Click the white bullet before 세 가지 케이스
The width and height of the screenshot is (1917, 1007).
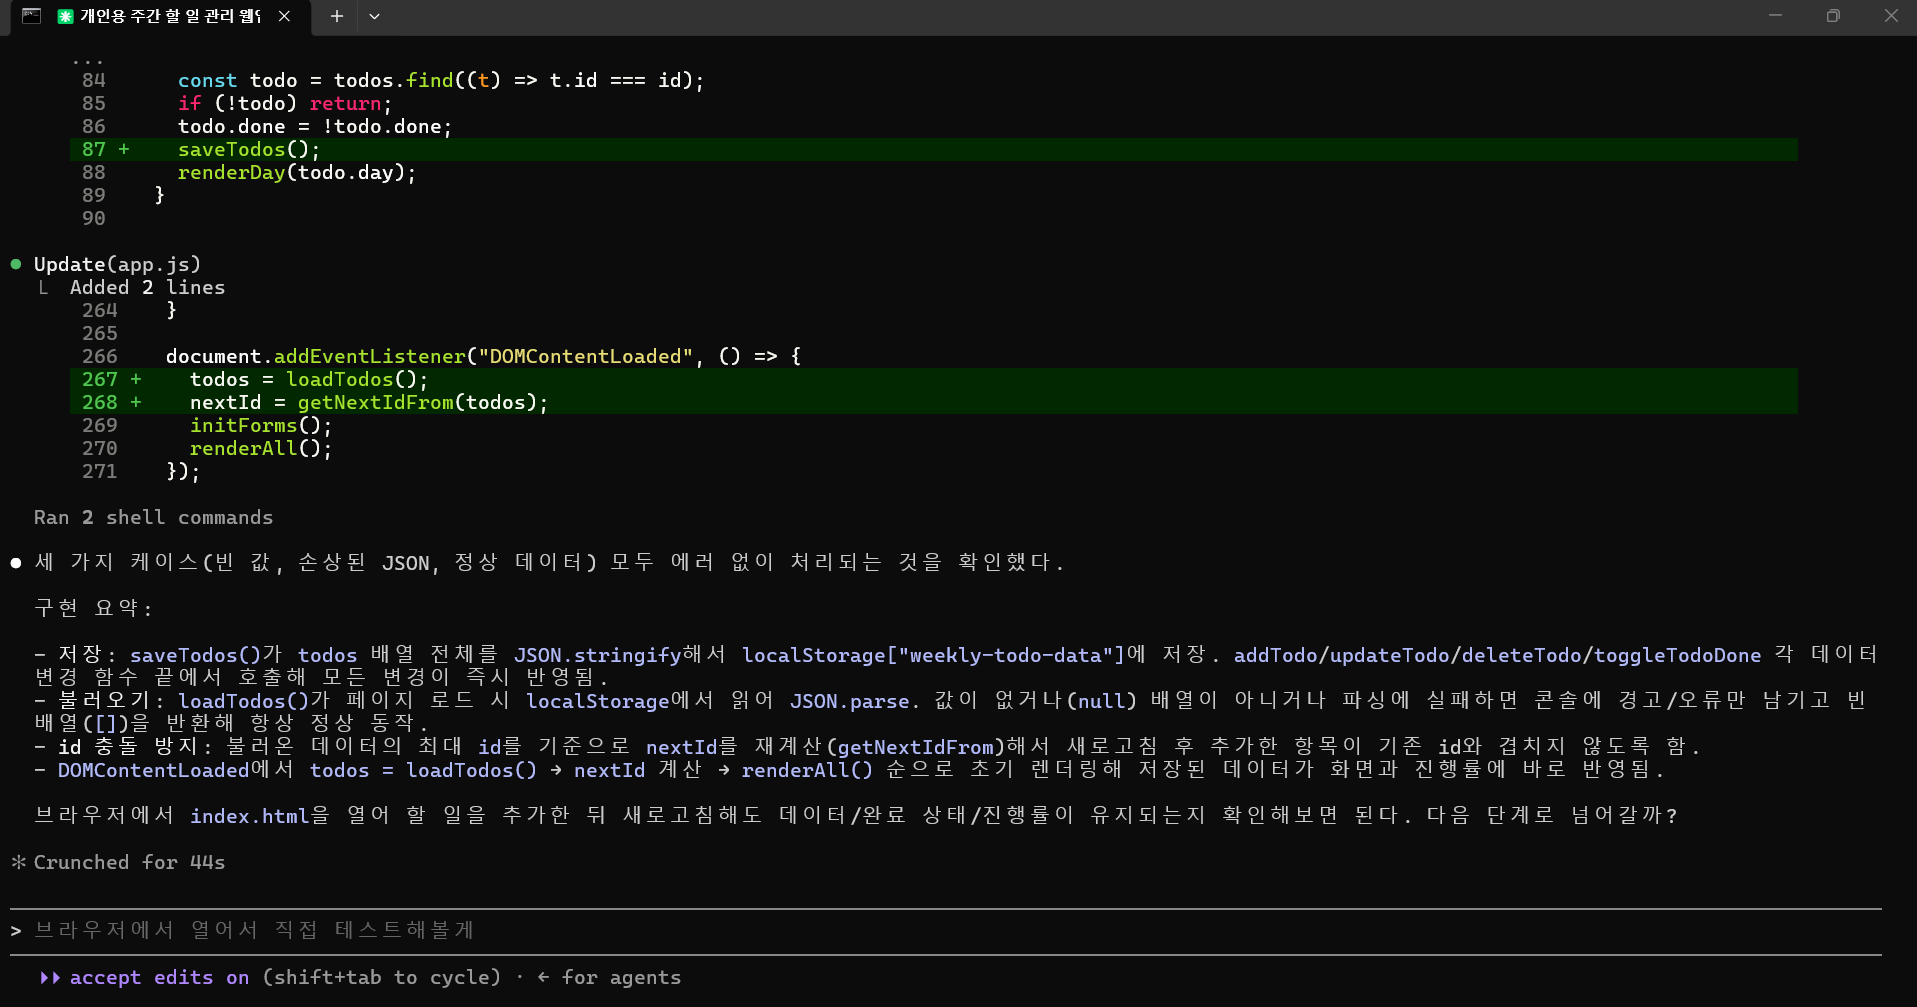pyautogui.click(x=16, y=563)
